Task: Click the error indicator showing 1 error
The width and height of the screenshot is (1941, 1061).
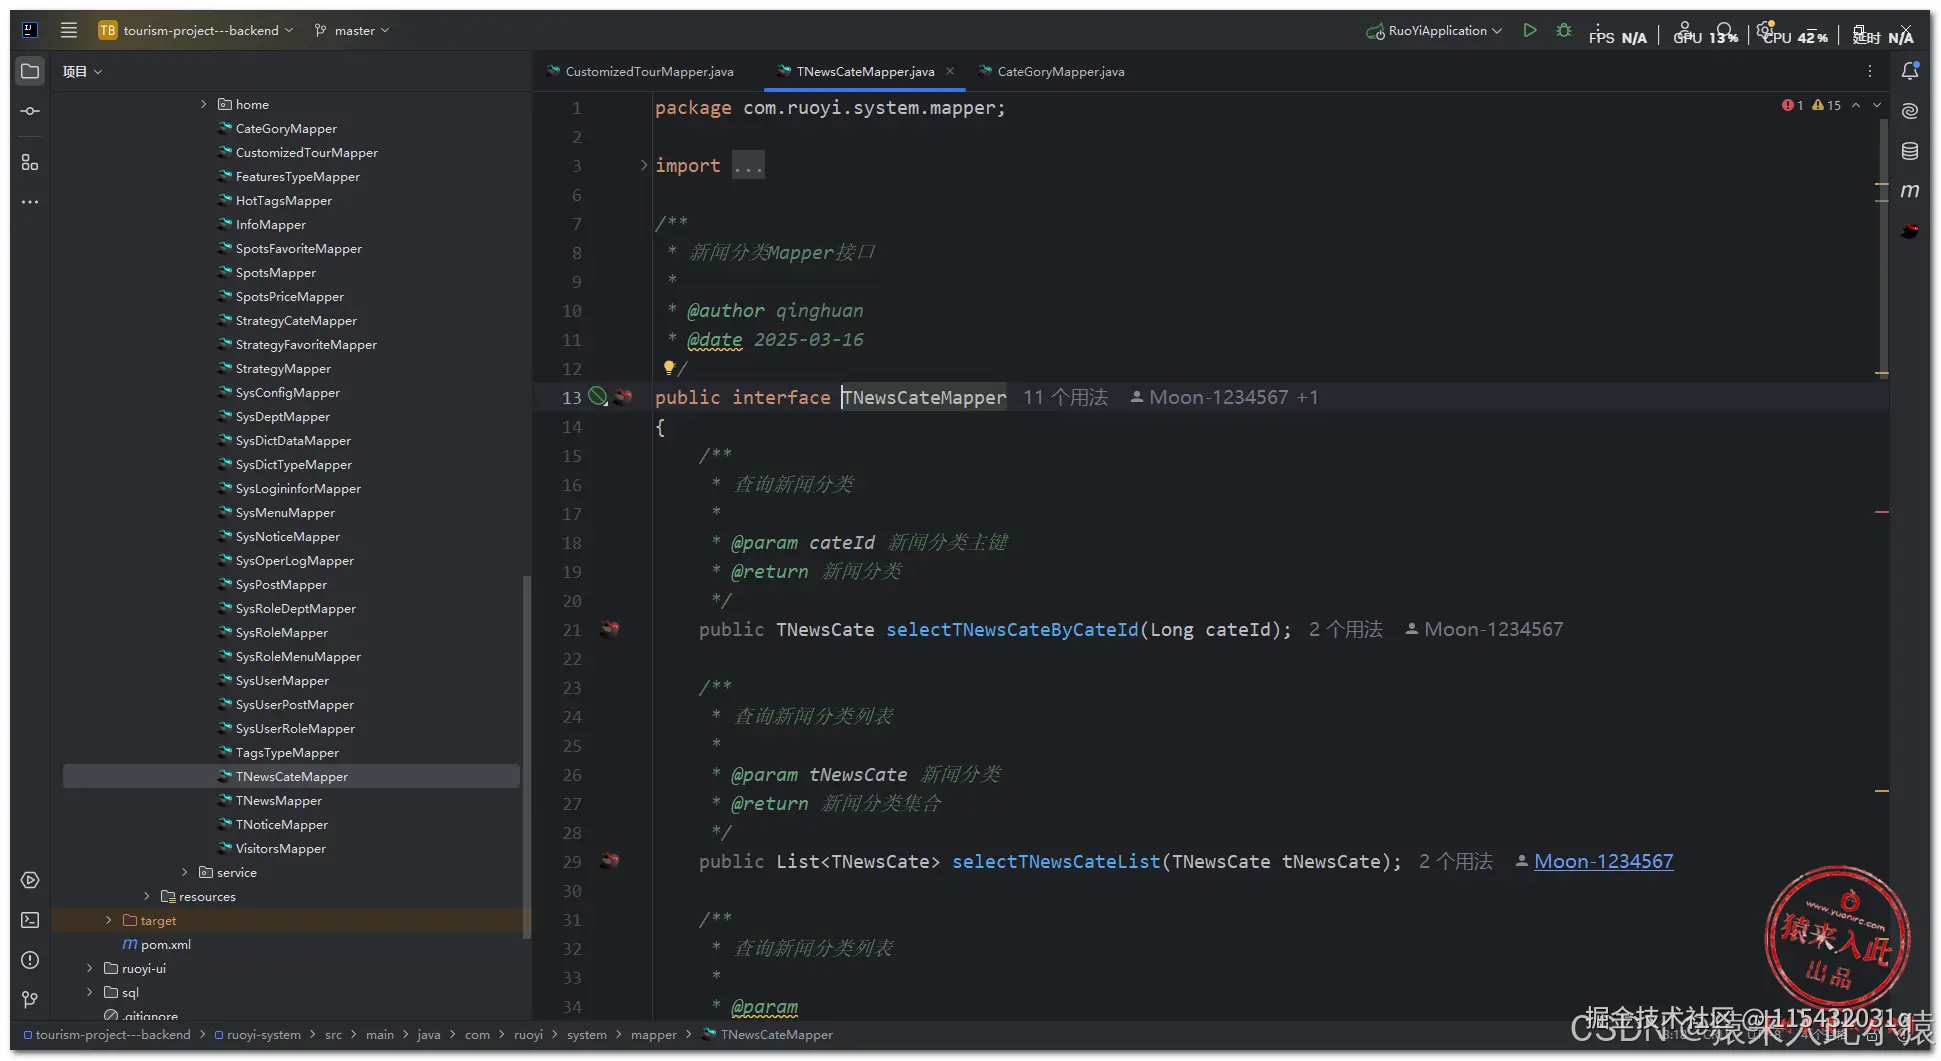Action: [x=1792, y=105]
